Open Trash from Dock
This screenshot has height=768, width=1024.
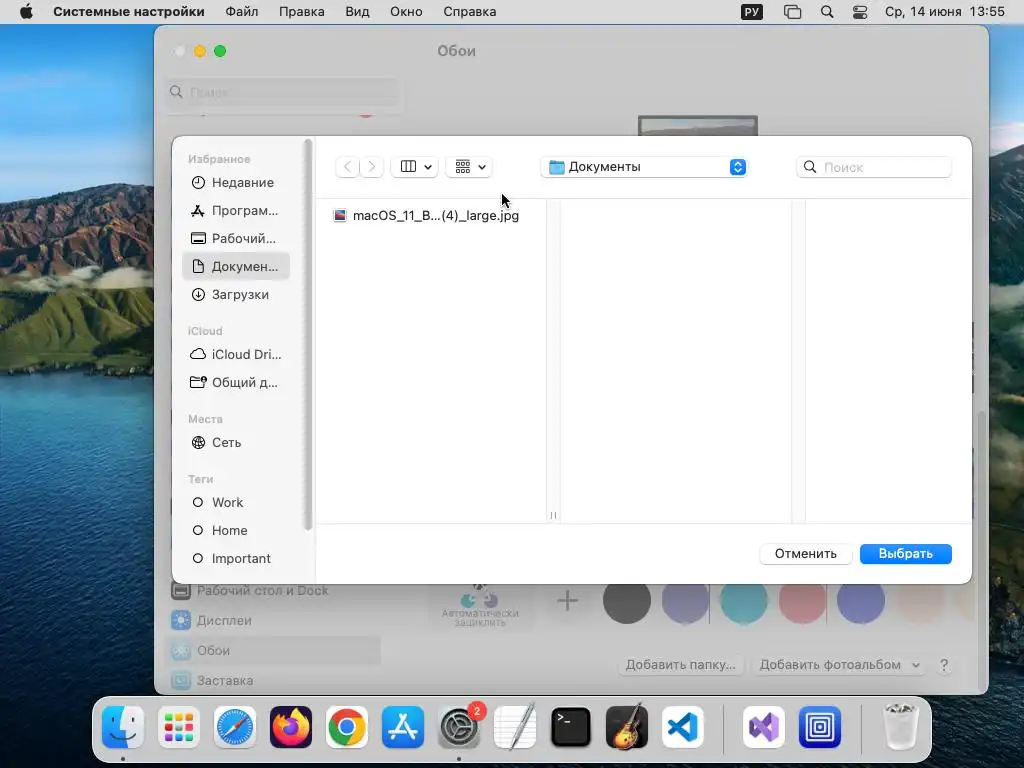901,727
